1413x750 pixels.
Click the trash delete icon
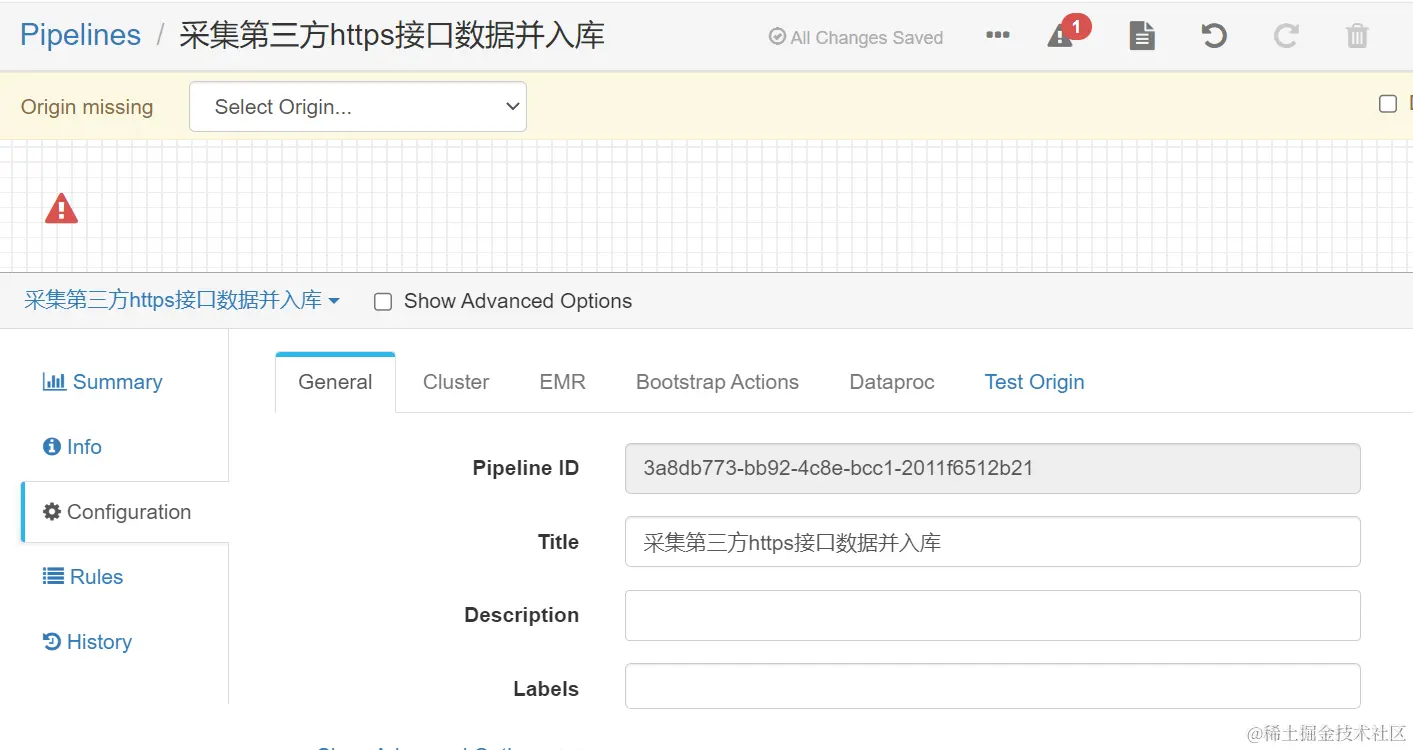pos(1357,36)
